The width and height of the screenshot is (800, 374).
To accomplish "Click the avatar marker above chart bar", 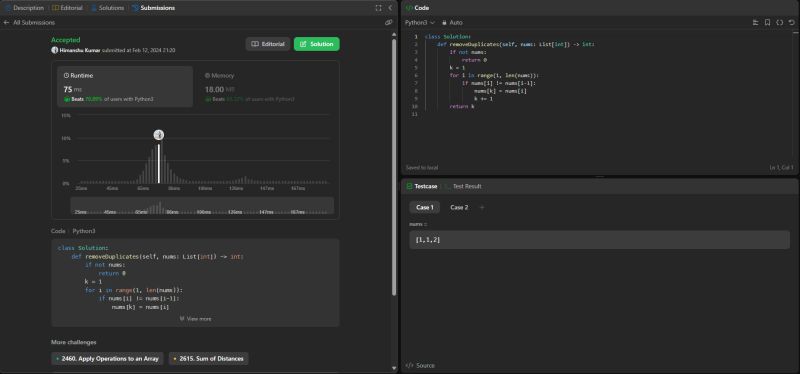I will (159, 135).
